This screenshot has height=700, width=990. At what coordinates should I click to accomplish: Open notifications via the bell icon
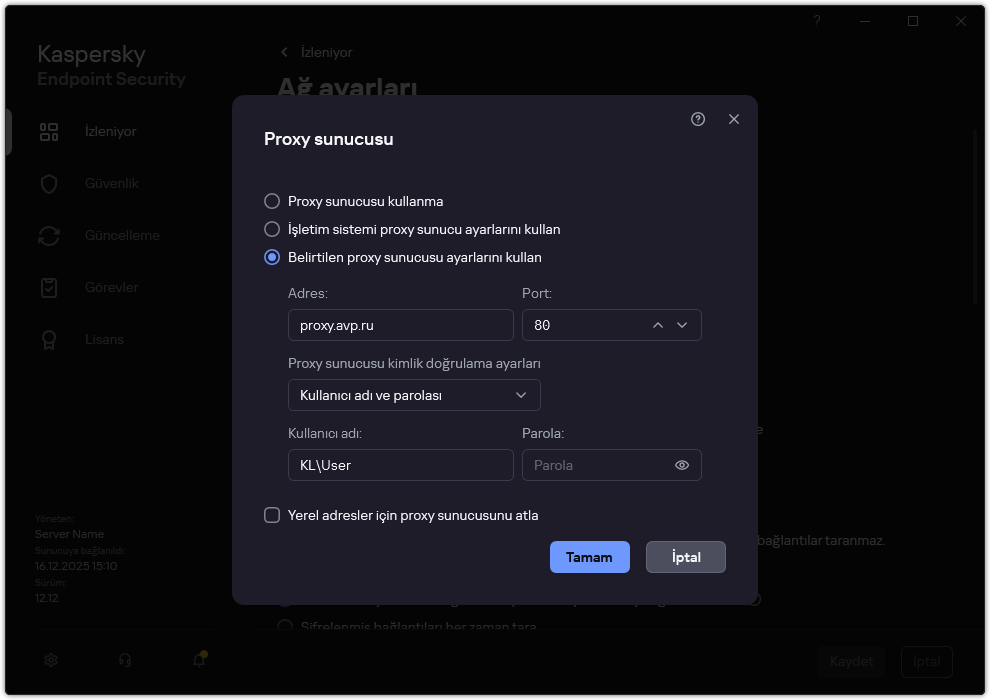click(198, 660)
